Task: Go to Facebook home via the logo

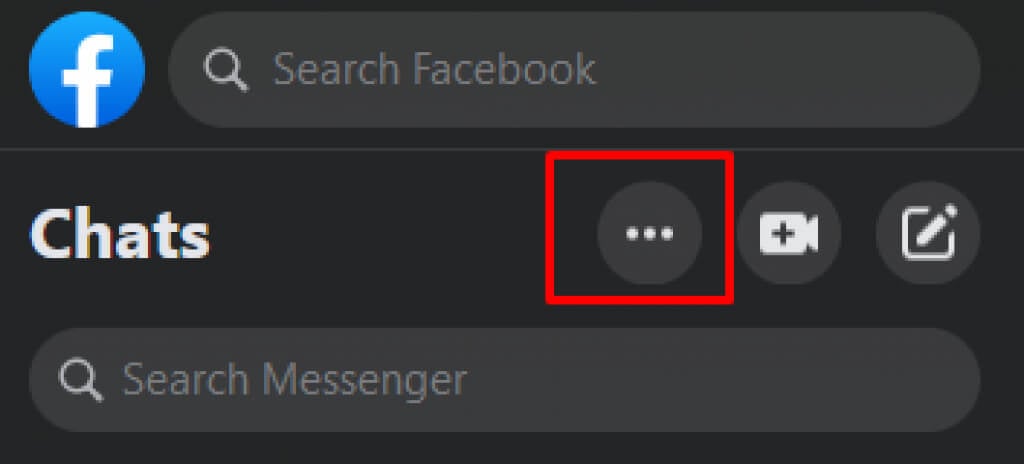Action: (x=87, y=69)
